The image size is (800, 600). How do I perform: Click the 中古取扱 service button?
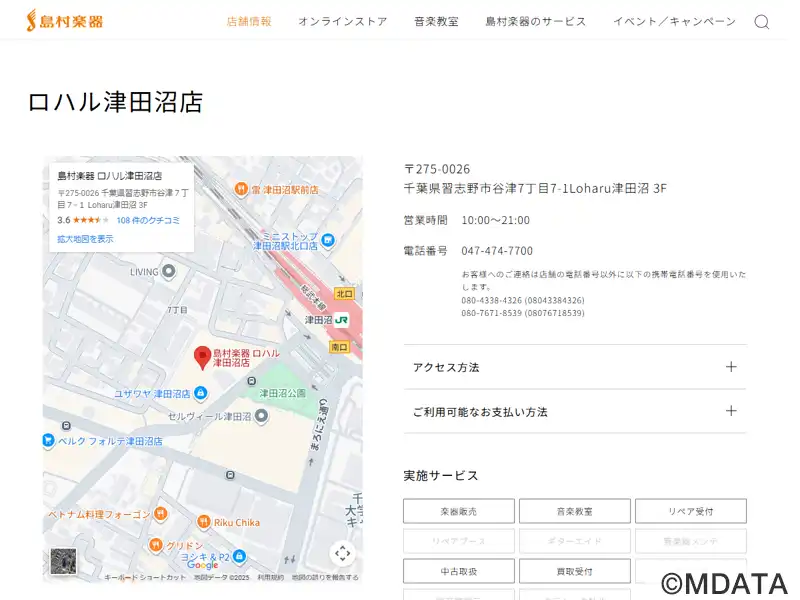[x=459, y=571]
